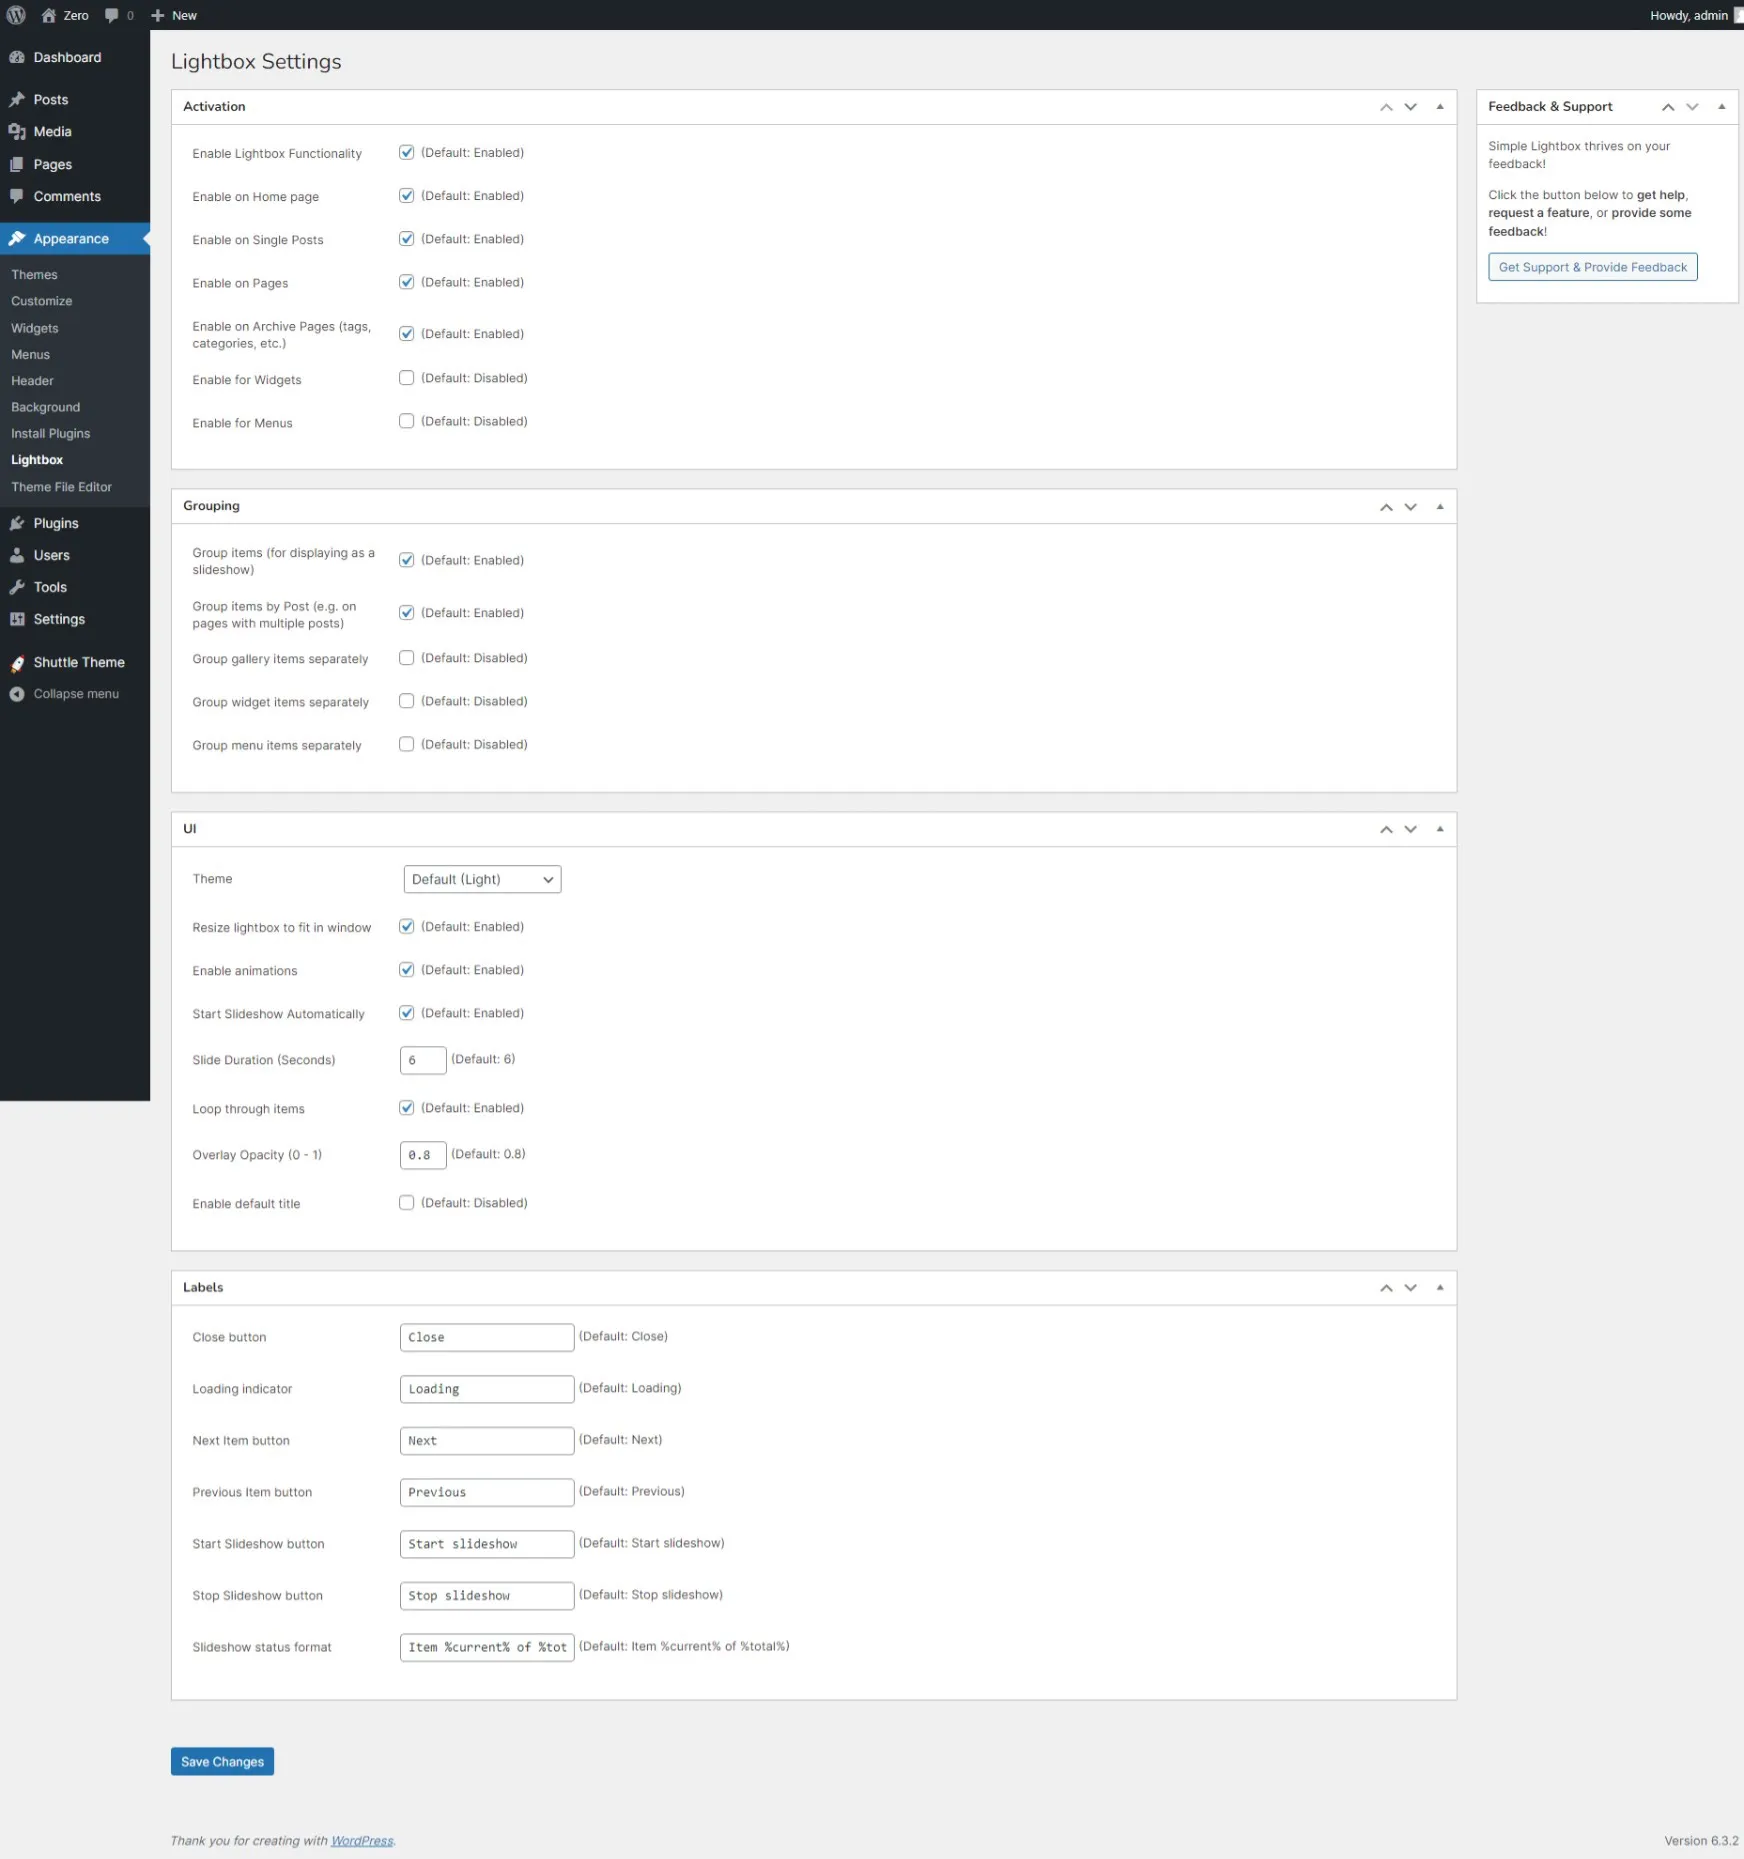Viewport: 1744px width, 1859px height.
Task: Select Customize under Appearance menu
Action: click(41, 301)
